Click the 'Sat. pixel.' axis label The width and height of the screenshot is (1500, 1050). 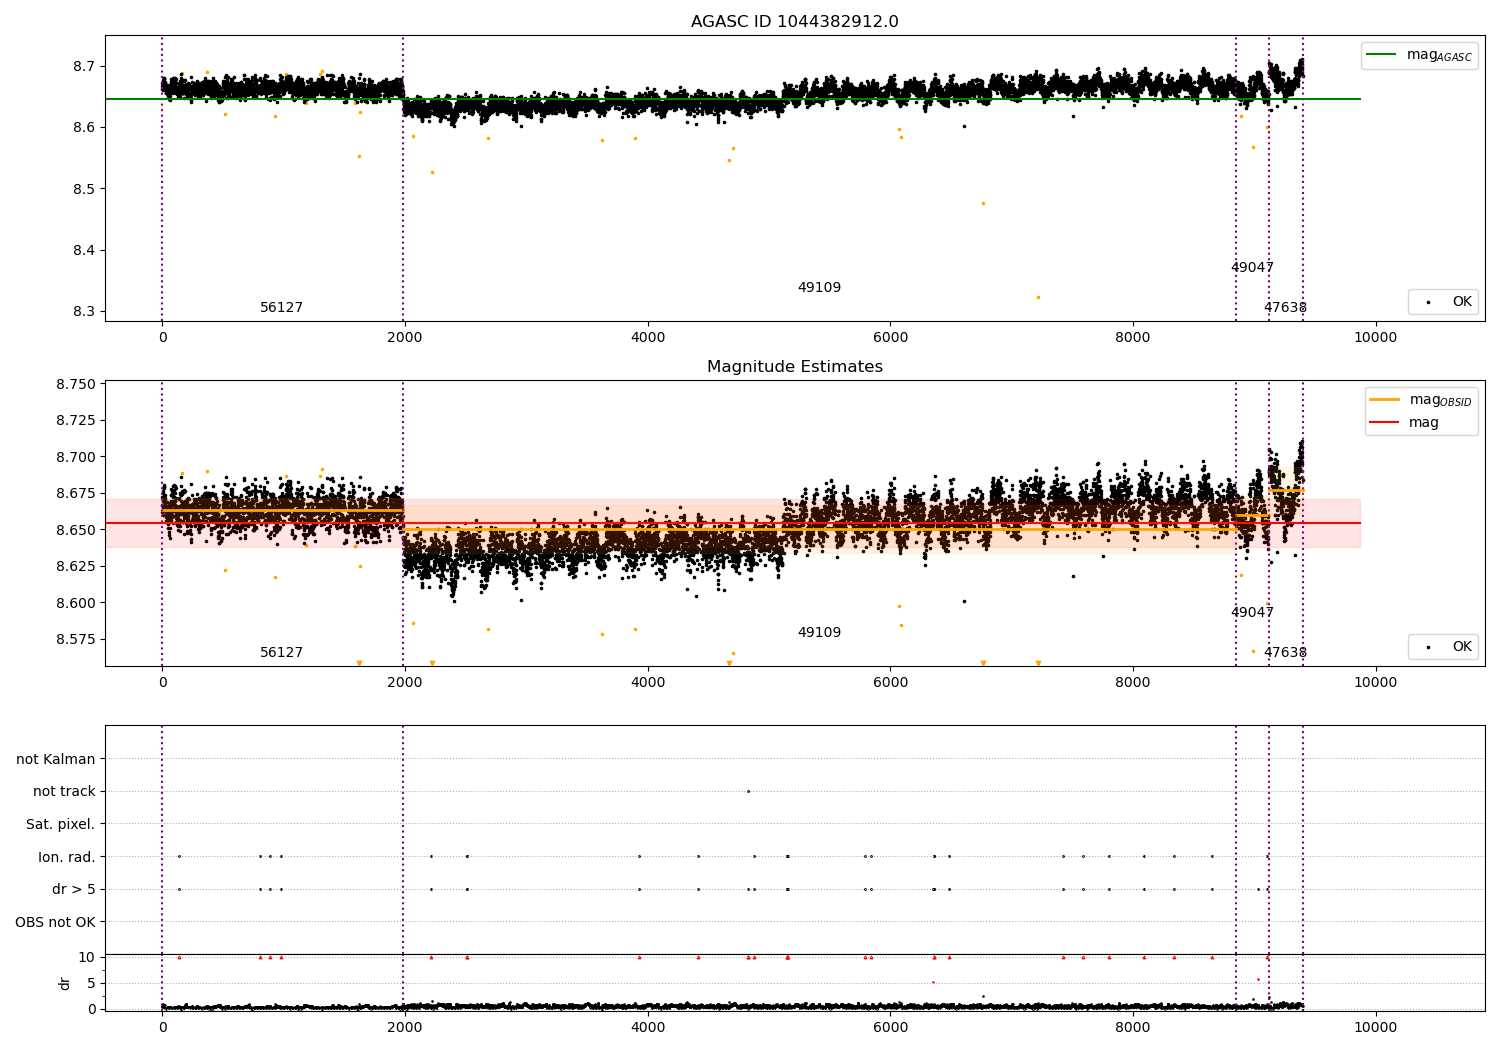click(x=61, y=824)
